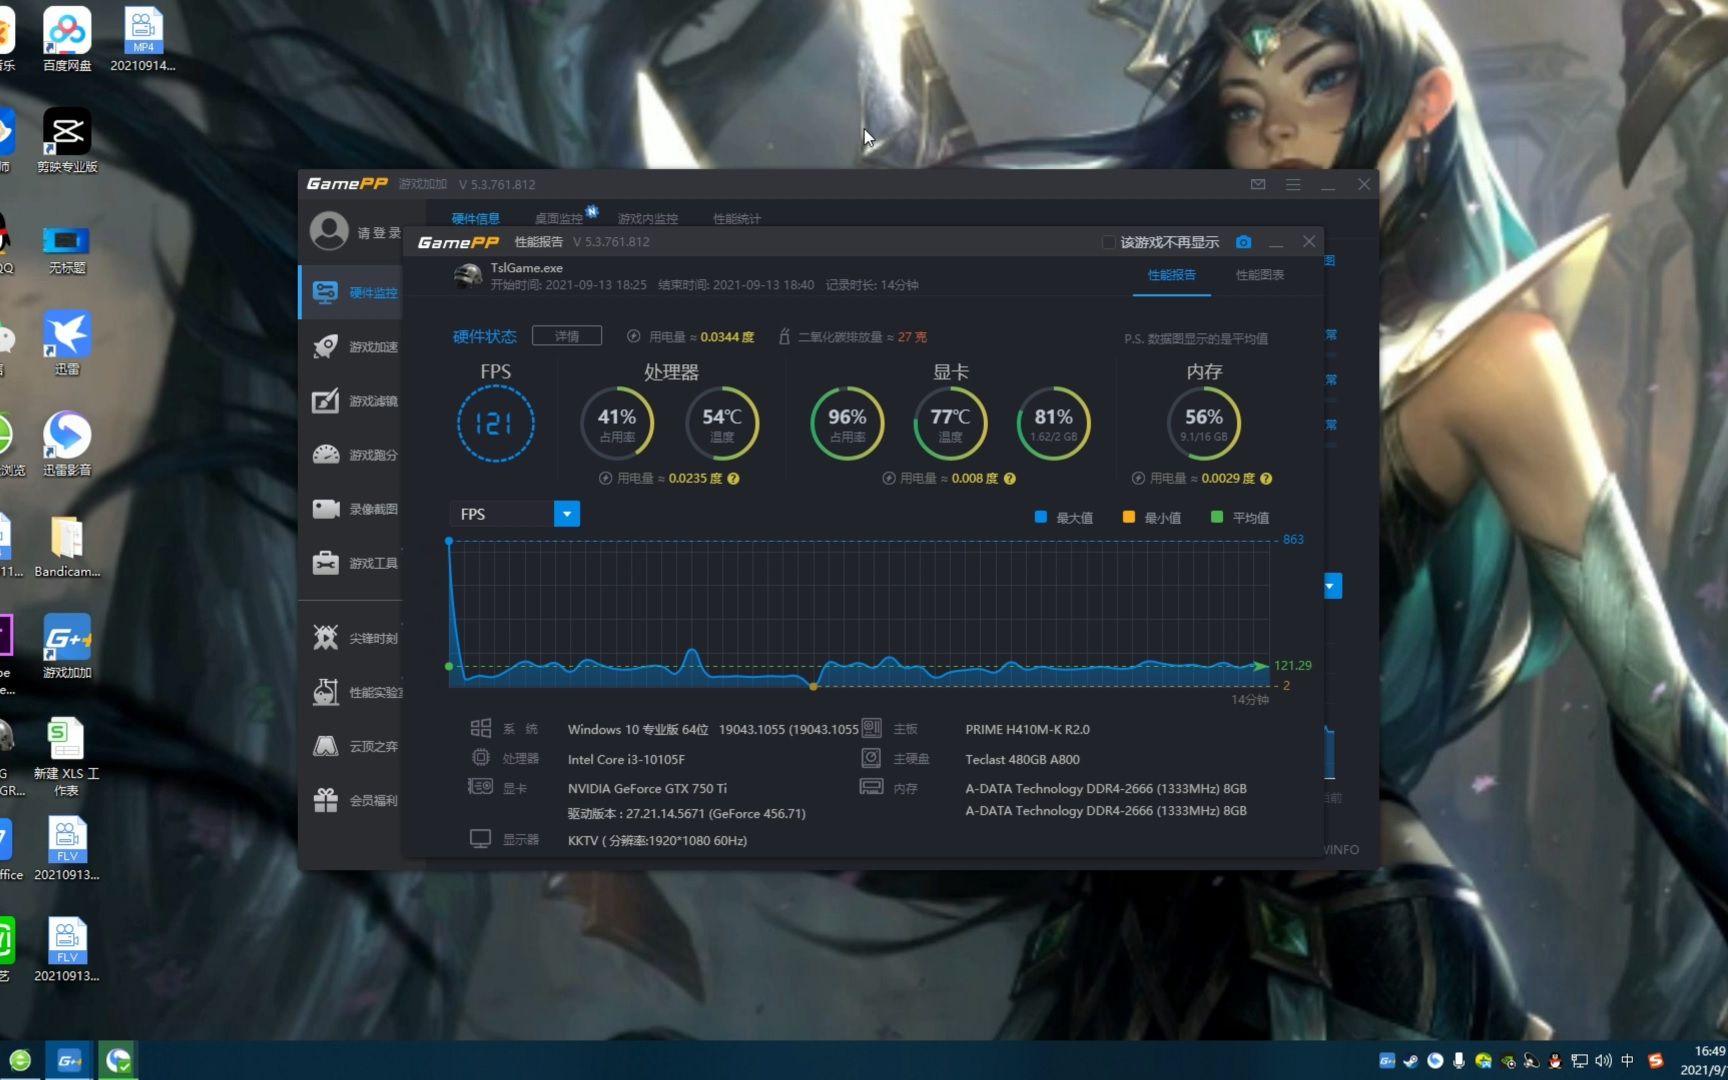Toggle 平均值 legend series
The height and width of the screenshot is (1080, 1728).
pyautogui.click(x=1239, y=517)
